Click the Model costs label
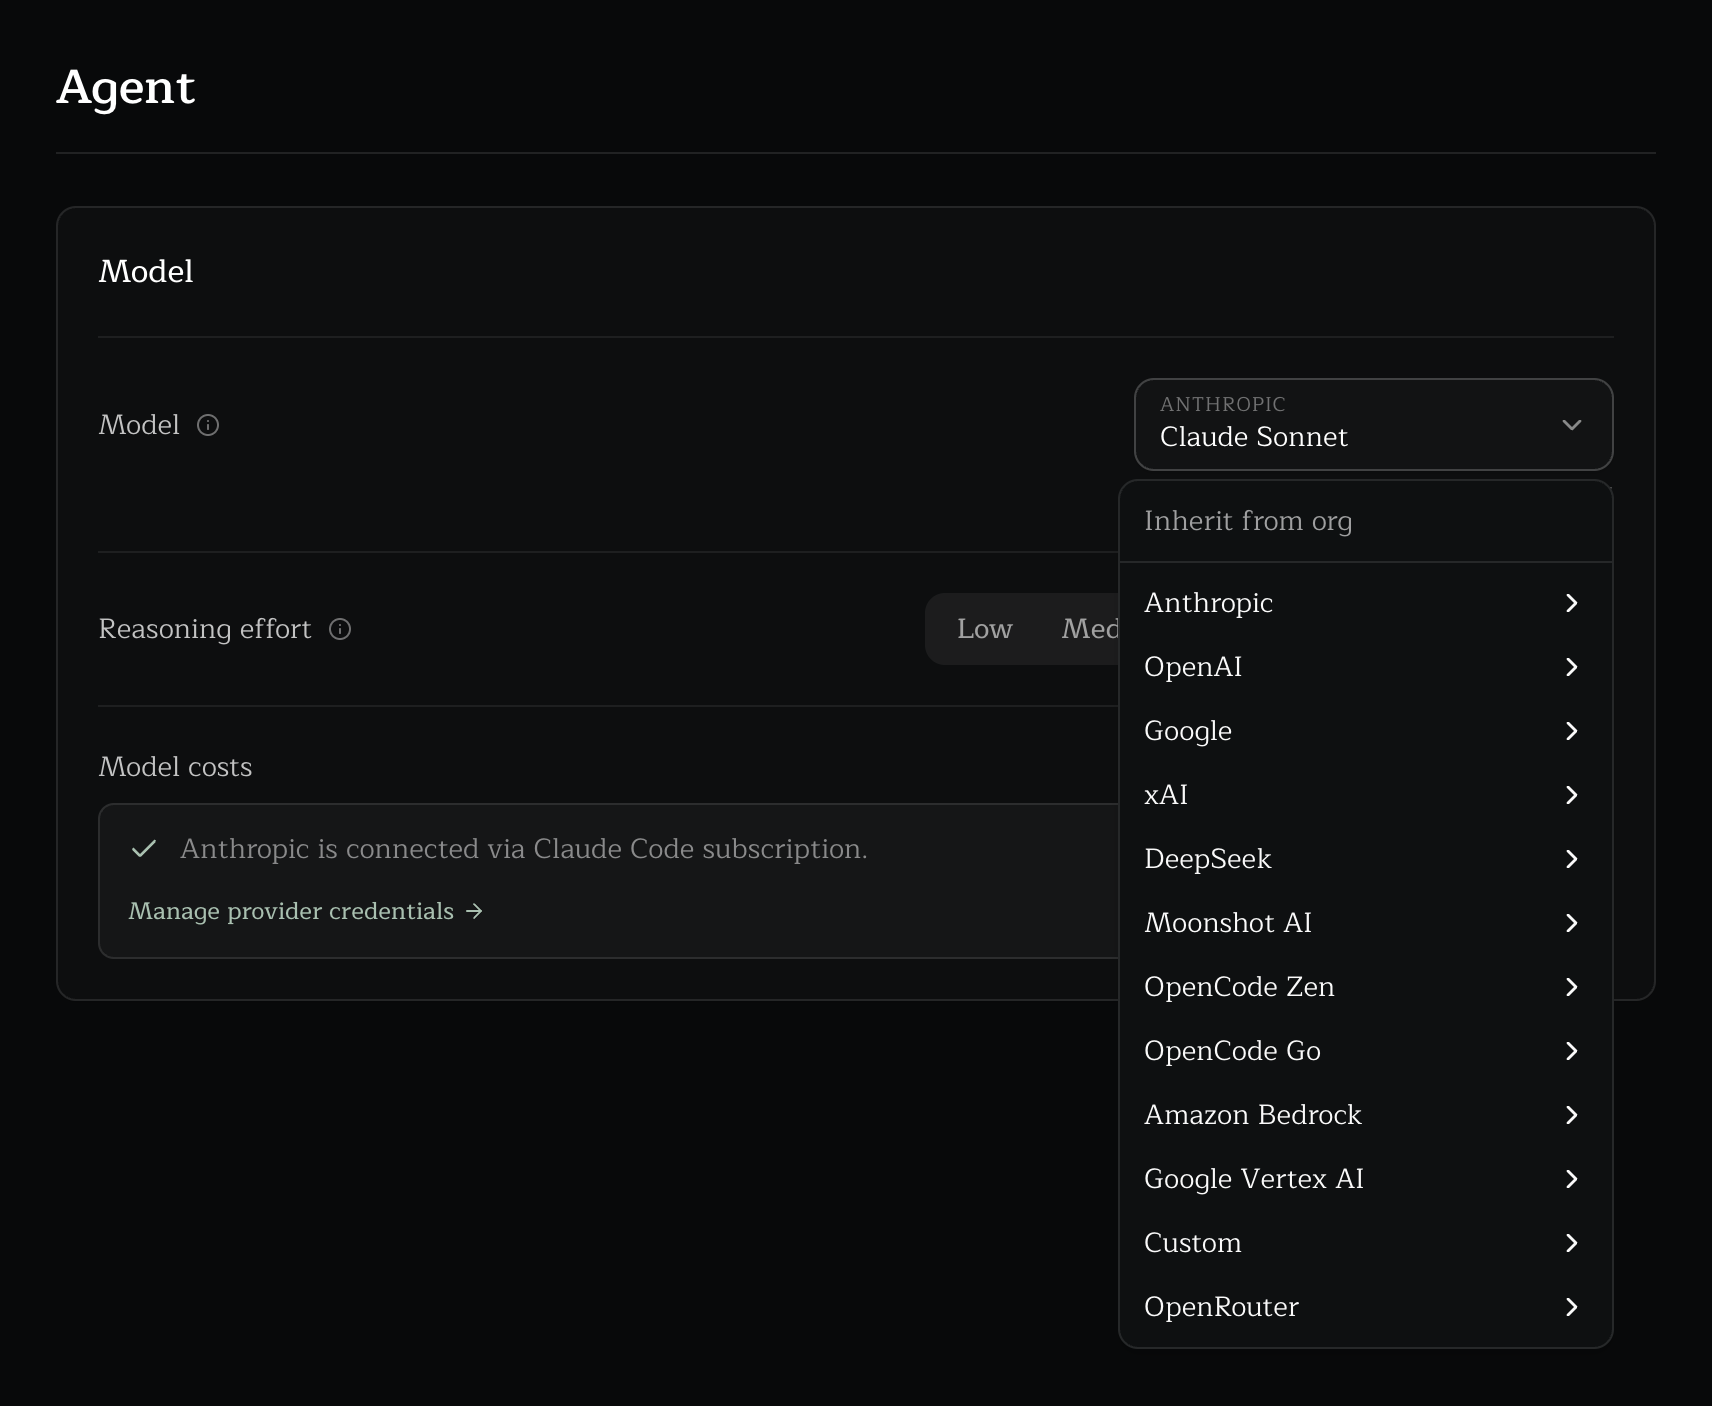The image size is (1712, 1406). click(175, 767)
